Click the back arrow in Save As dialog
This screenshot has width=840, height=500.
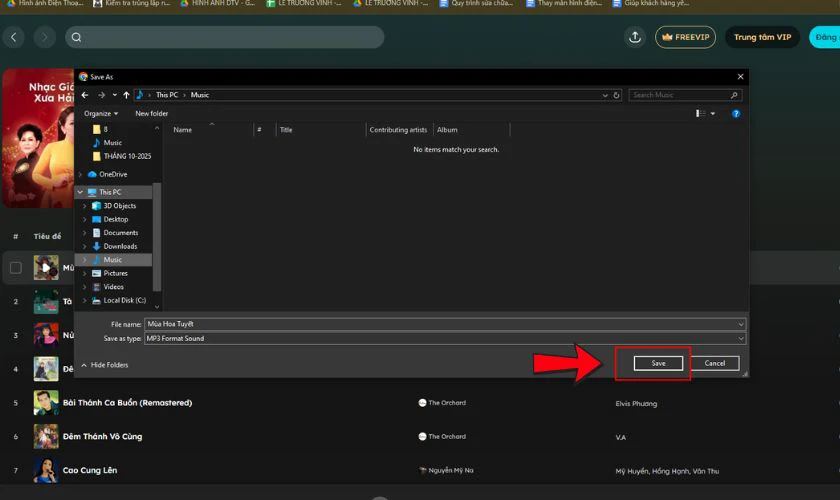coord(85,95)
